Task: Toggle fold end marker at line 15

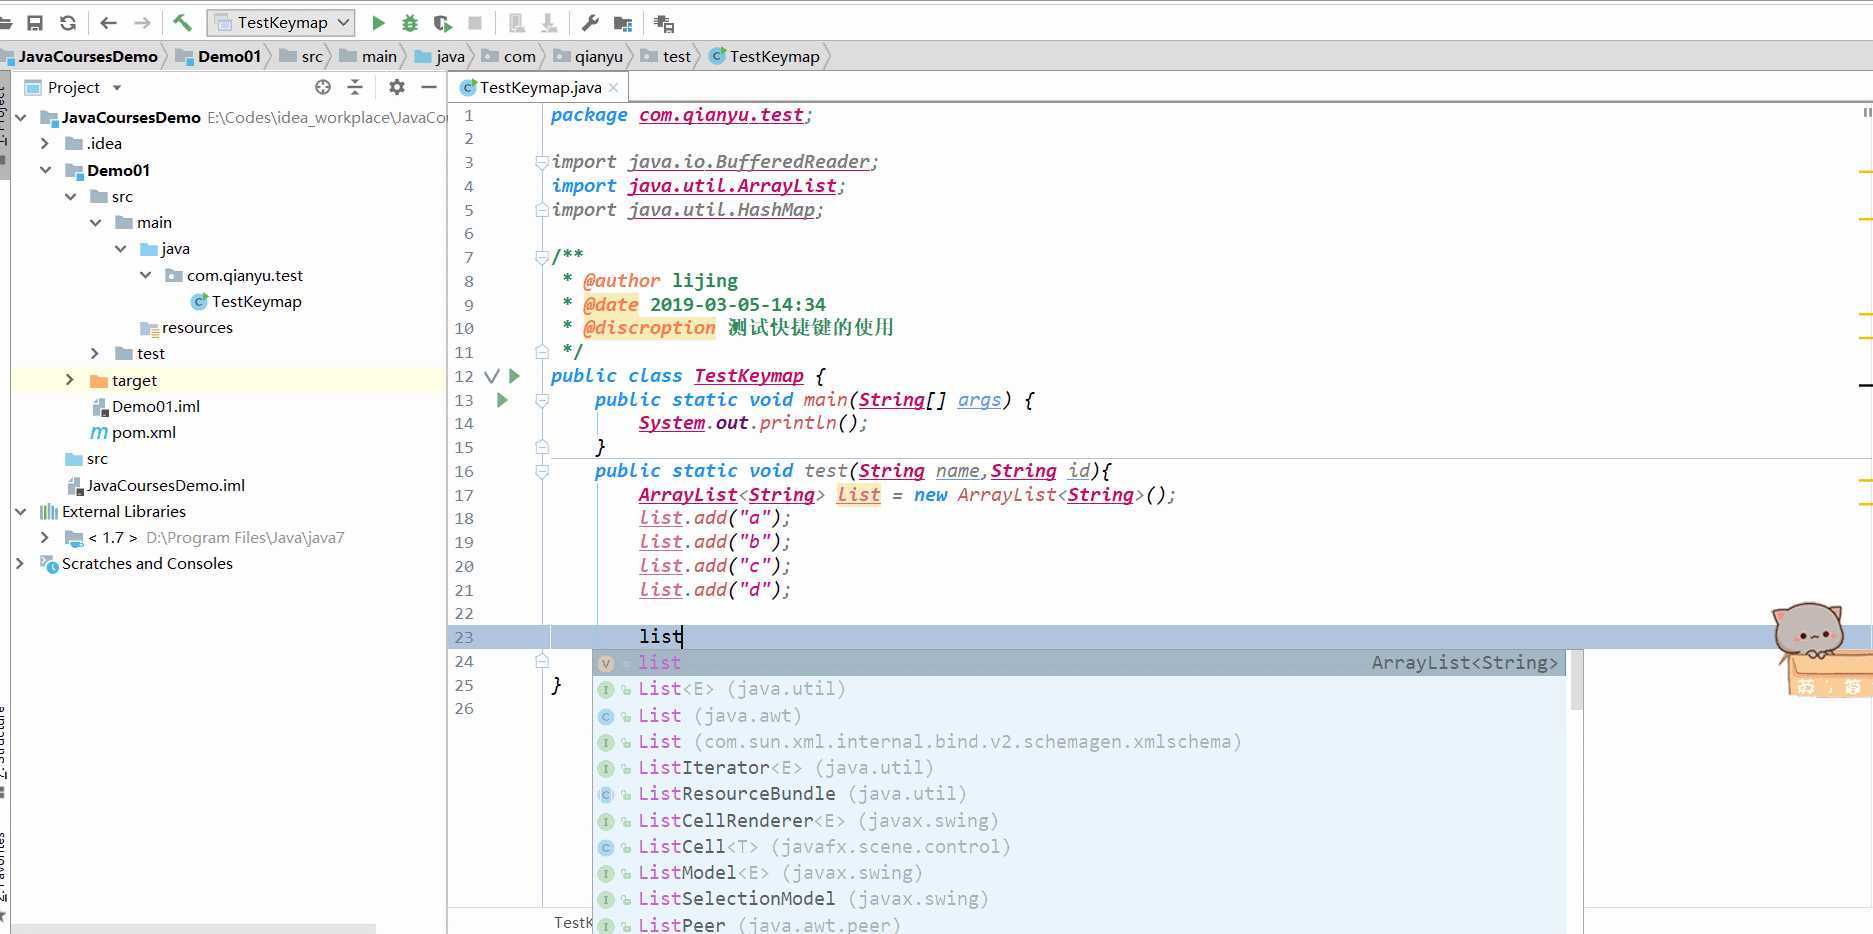Action: [542, 447]
